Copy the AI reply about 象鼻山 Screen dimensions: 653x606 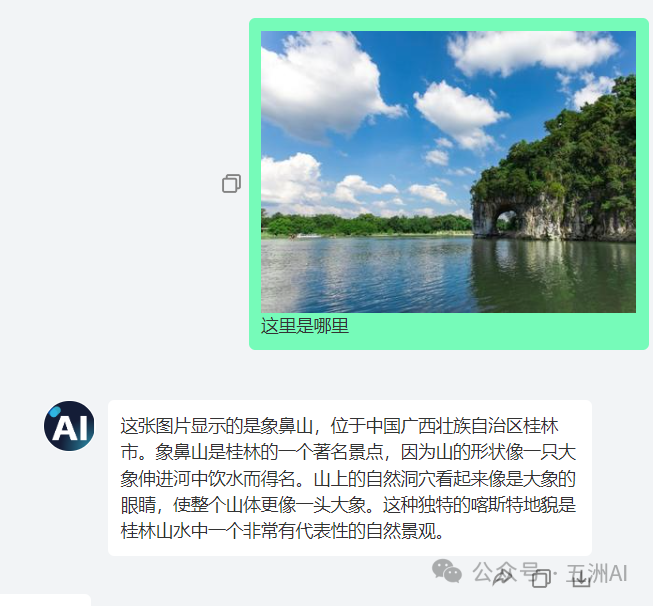coord(541,579)
